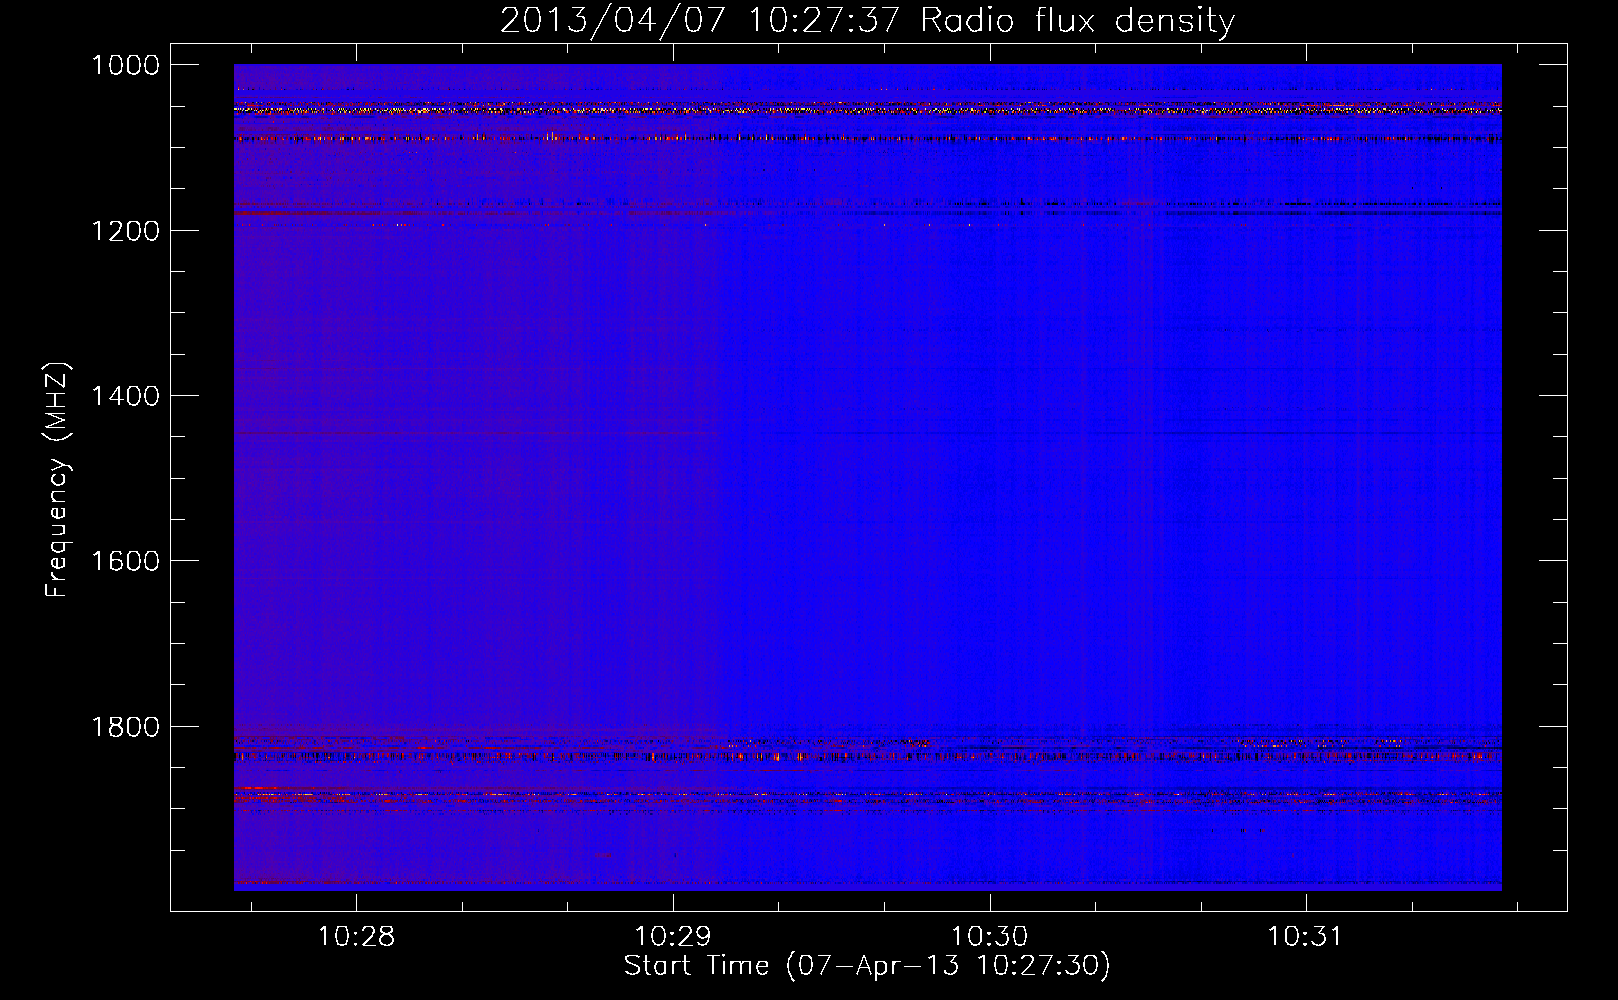Click the 1400 frequency tick label
This screenshot has height=1000, width=1618.
click(x=125, y=396)
